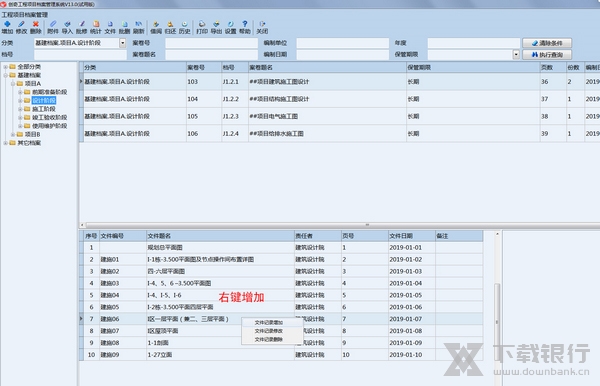Image resolution: width=600 pixels, height=386 pixels.
Task: Open the 保管期限 dropdown arrow
Action: [x=516, y=54]
